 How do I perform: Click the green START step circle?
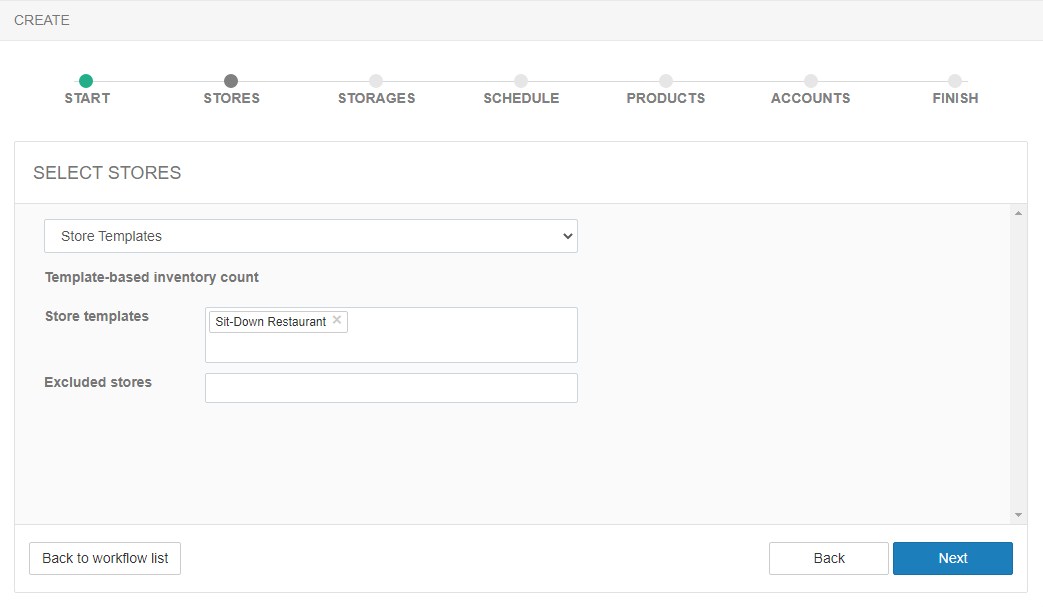(86, 81)
